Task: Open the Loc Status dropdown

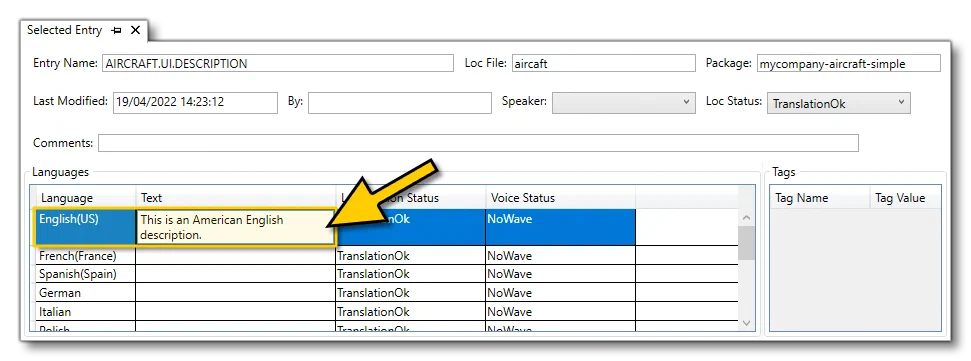Action: 838,103
